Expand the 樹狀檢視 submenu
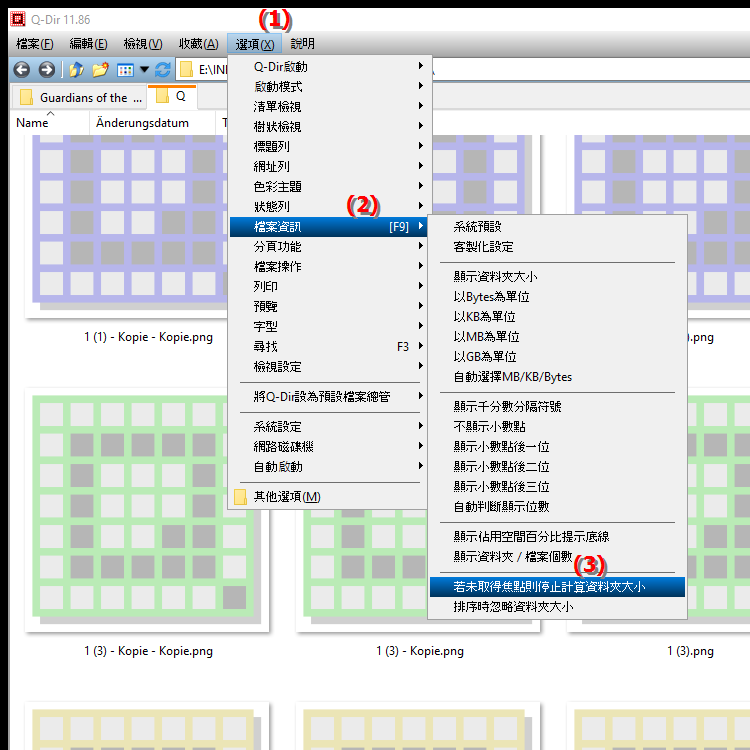750x750 pixels. tap(330, 127)
